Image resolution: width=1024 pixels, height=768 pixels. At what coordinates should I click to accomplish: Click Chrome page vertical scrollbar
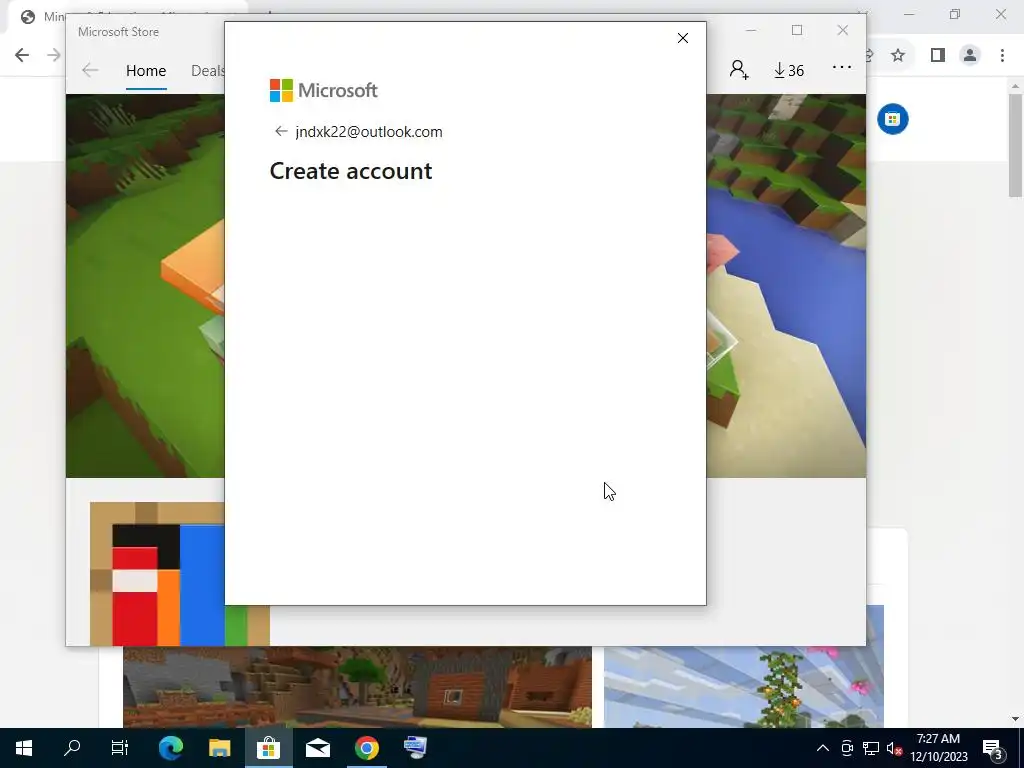pos(1015,145)
